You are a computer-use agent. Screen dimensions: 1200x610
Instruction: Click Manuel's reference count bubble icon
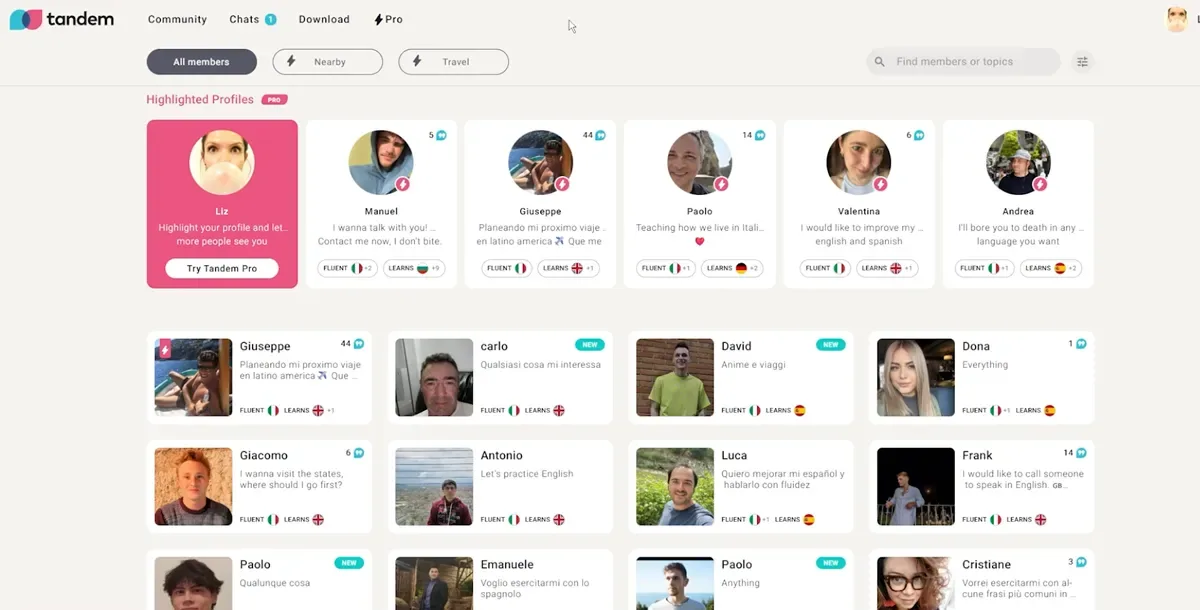[x=441, y=135]
